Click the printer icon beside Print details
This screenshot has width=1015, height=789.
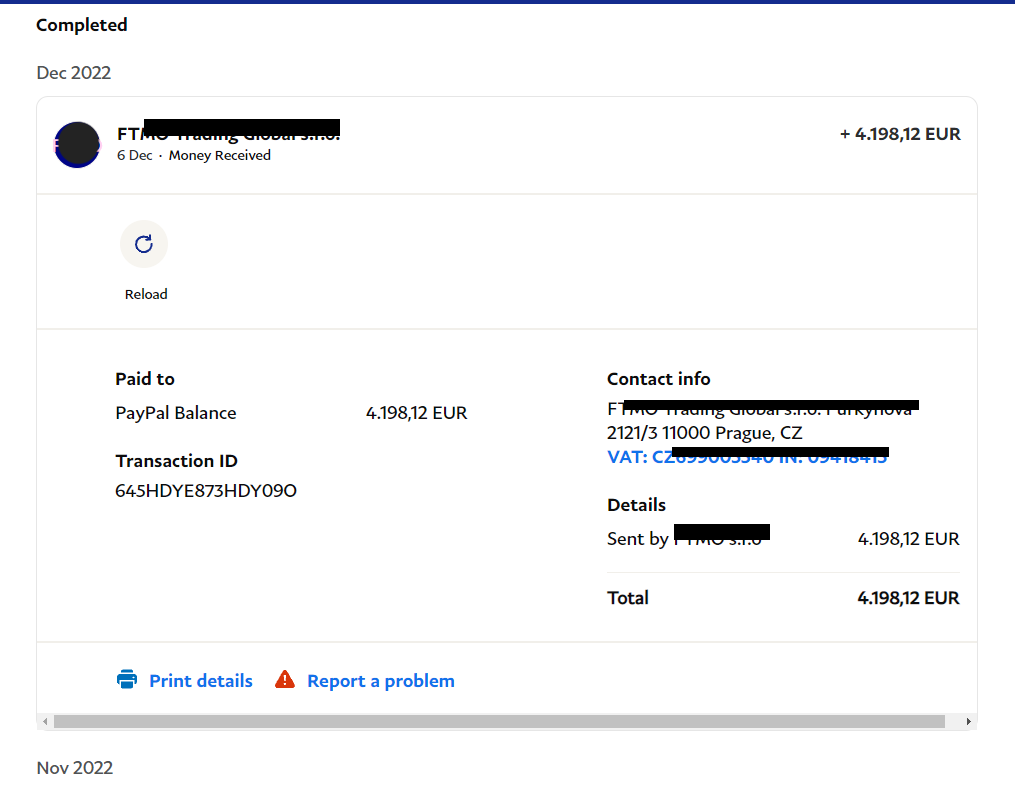127,680
